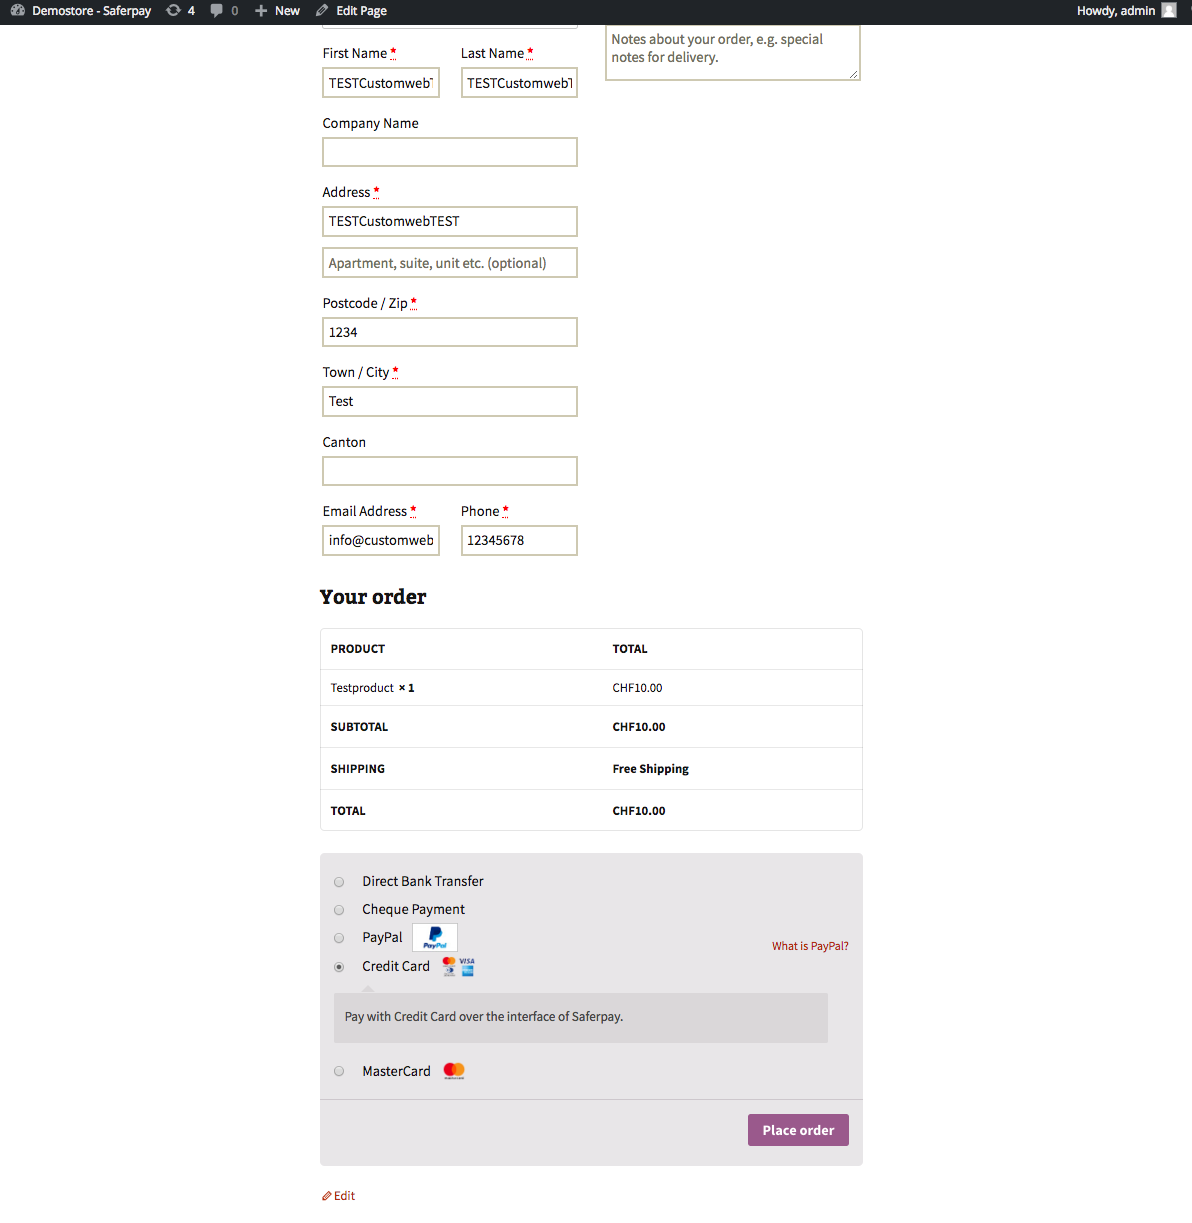Image resolution: width=1192 pixels, height=1223 pixels.
Task: Select the MasterCard radio button
Action: [x=339, y=1071]
